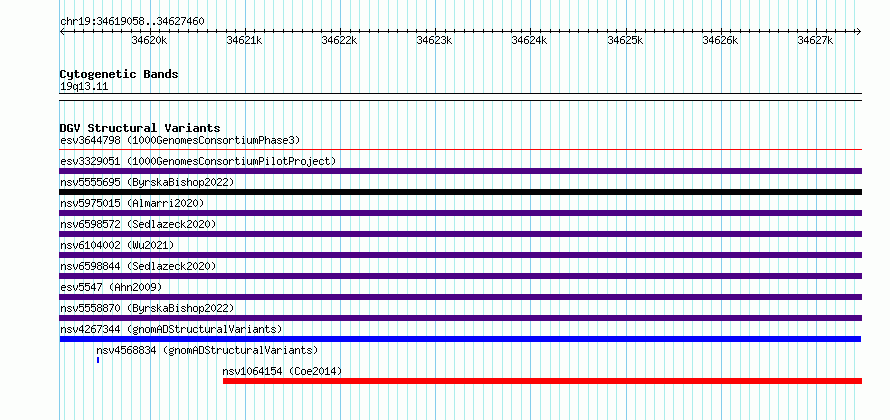Click the Cytogenetic Bands track title
This screenshot has width=890, height=420.
[119, 74]
